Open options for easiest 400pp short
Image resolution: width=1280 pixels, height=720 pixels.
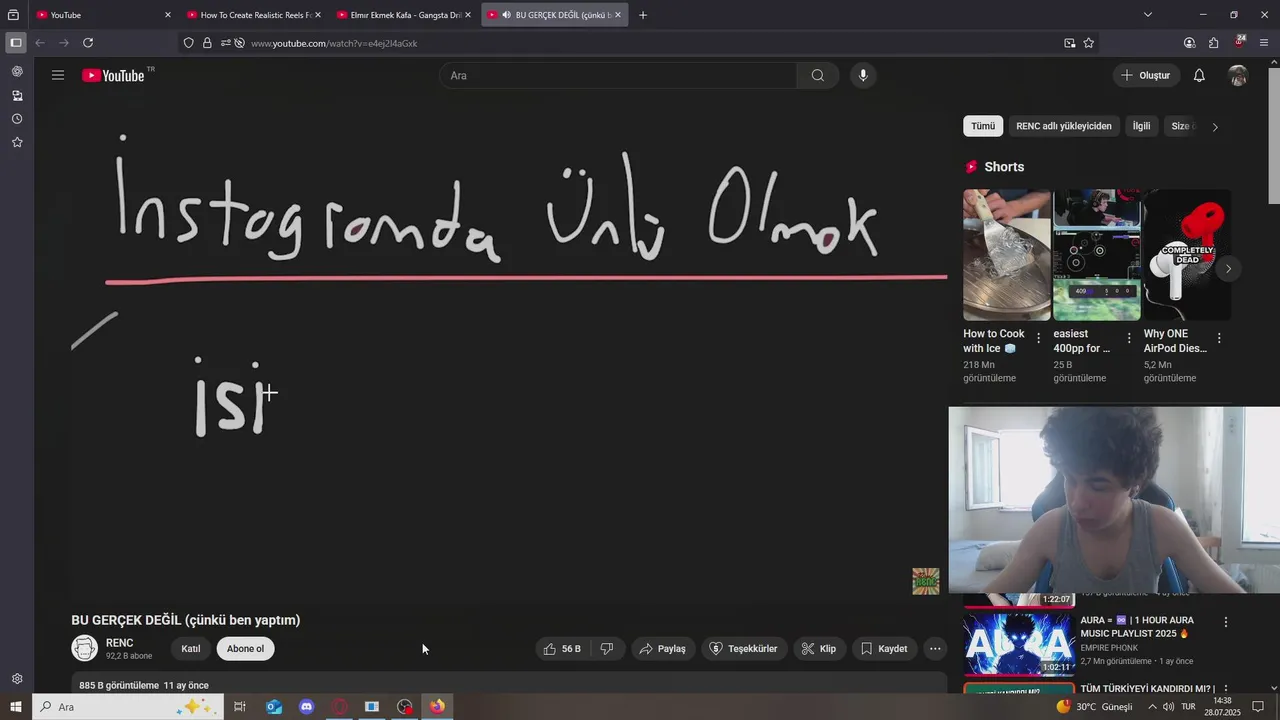coord(1129,338)
